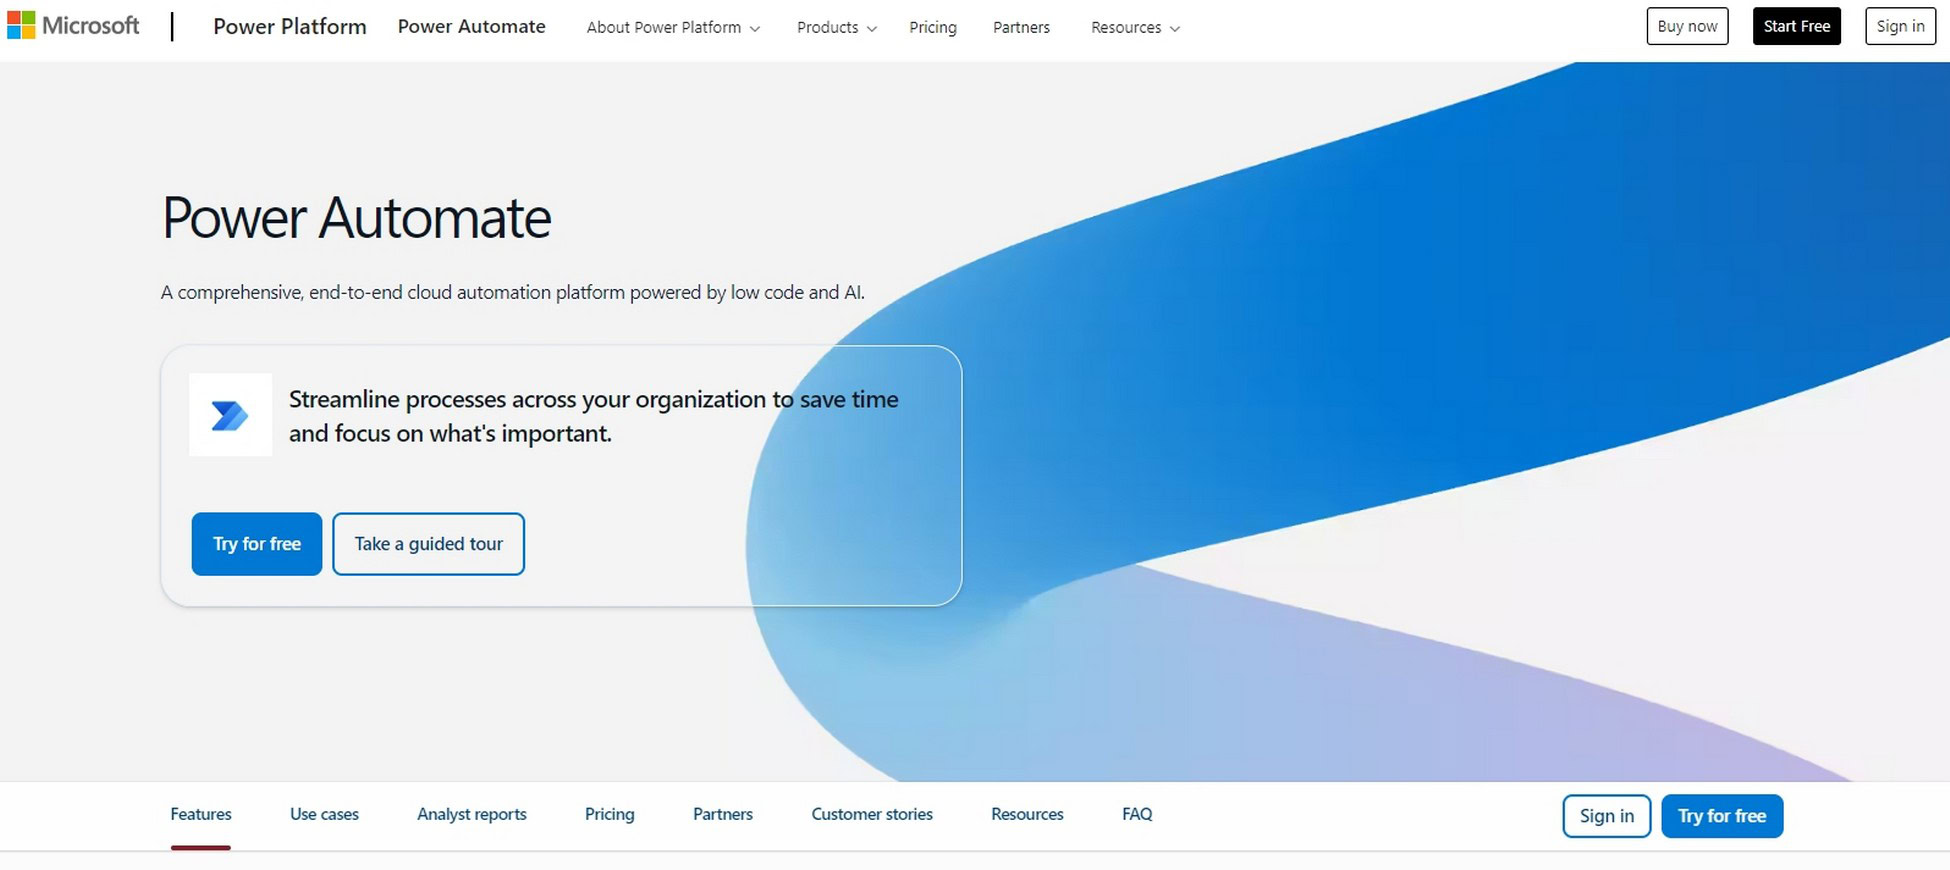Click Try for free in bottom bar

pyautogui.click(x=1722, y=816)
